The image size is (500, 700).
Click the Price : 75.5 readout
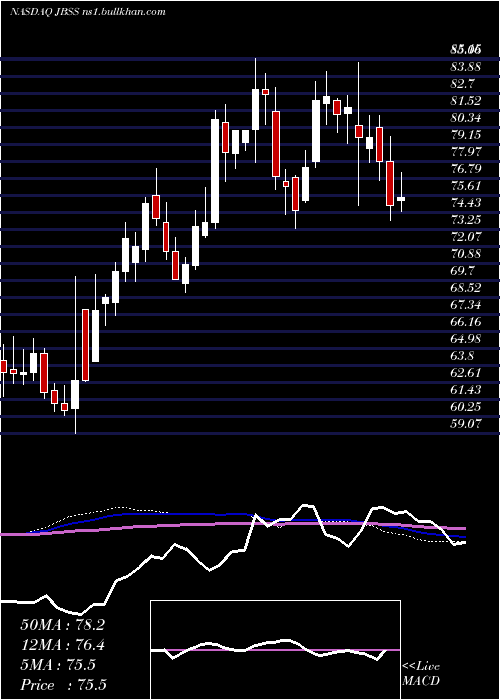pos(63,684)
